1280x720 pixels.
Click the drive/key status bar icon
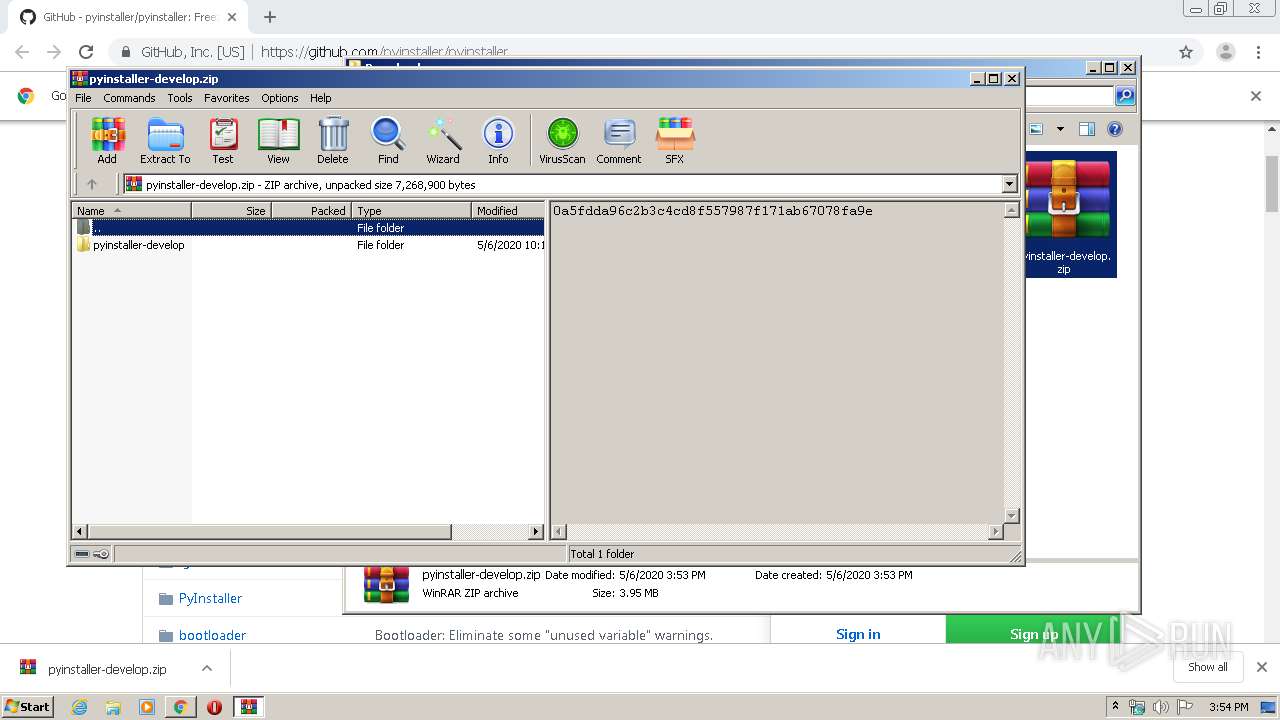coord(92,554)
